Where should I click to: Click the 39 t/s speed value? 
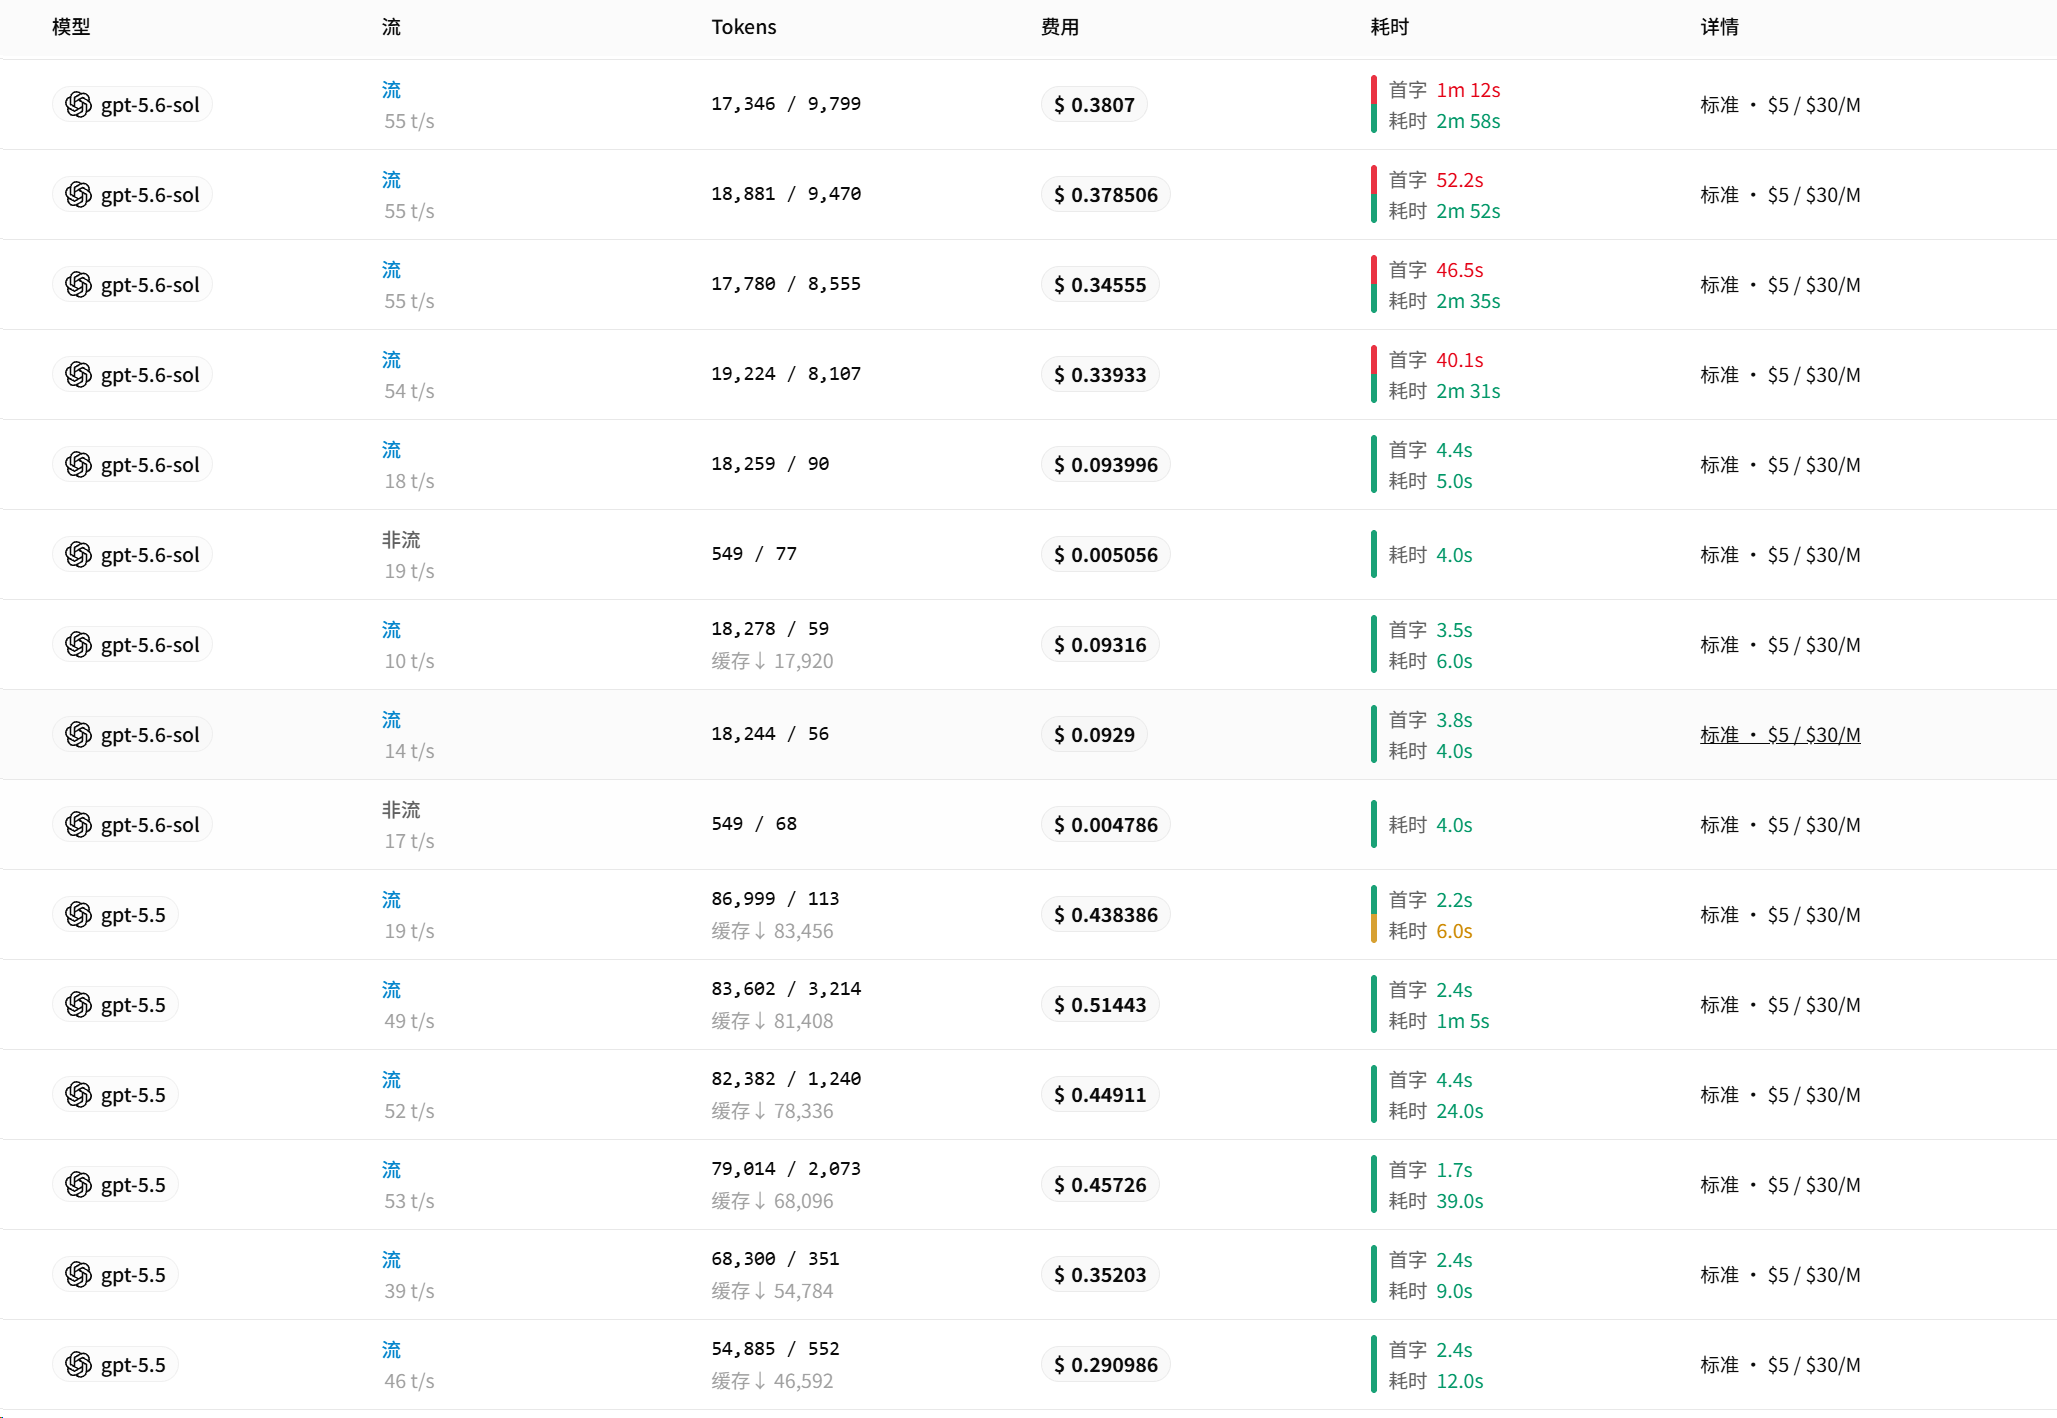coord(409,1291)
